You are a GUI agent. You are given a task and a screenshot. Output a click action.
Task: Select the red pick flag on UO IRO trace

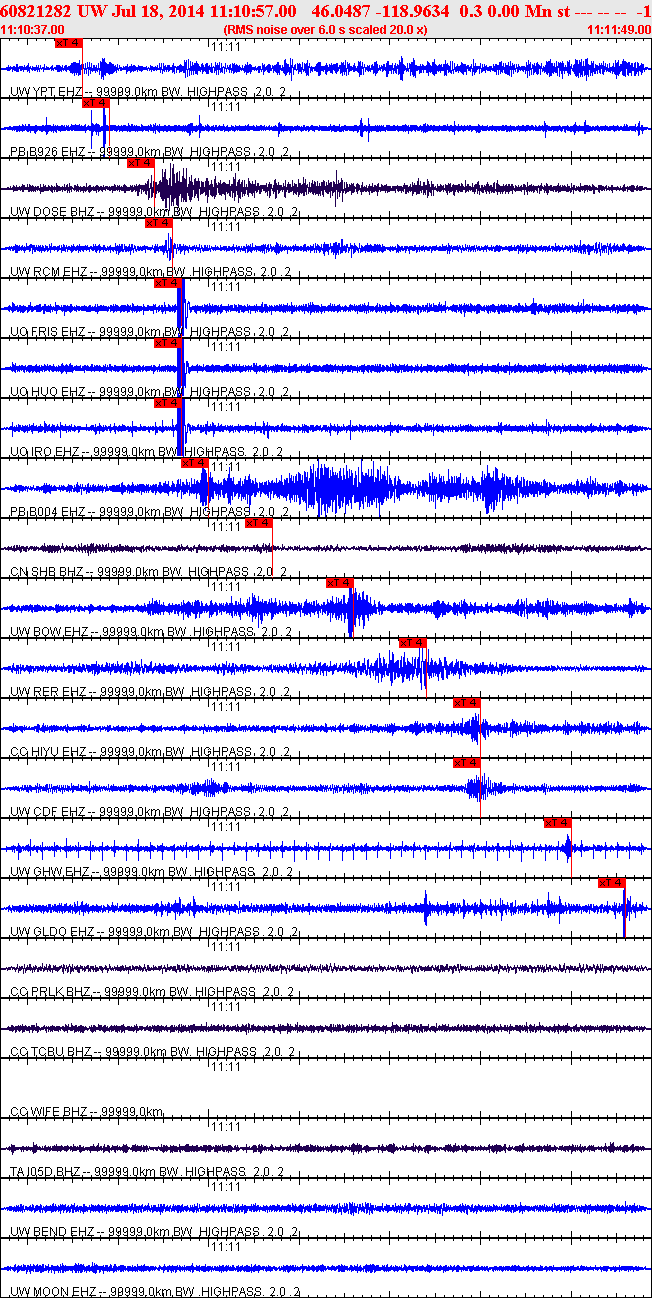click(168, 403)
